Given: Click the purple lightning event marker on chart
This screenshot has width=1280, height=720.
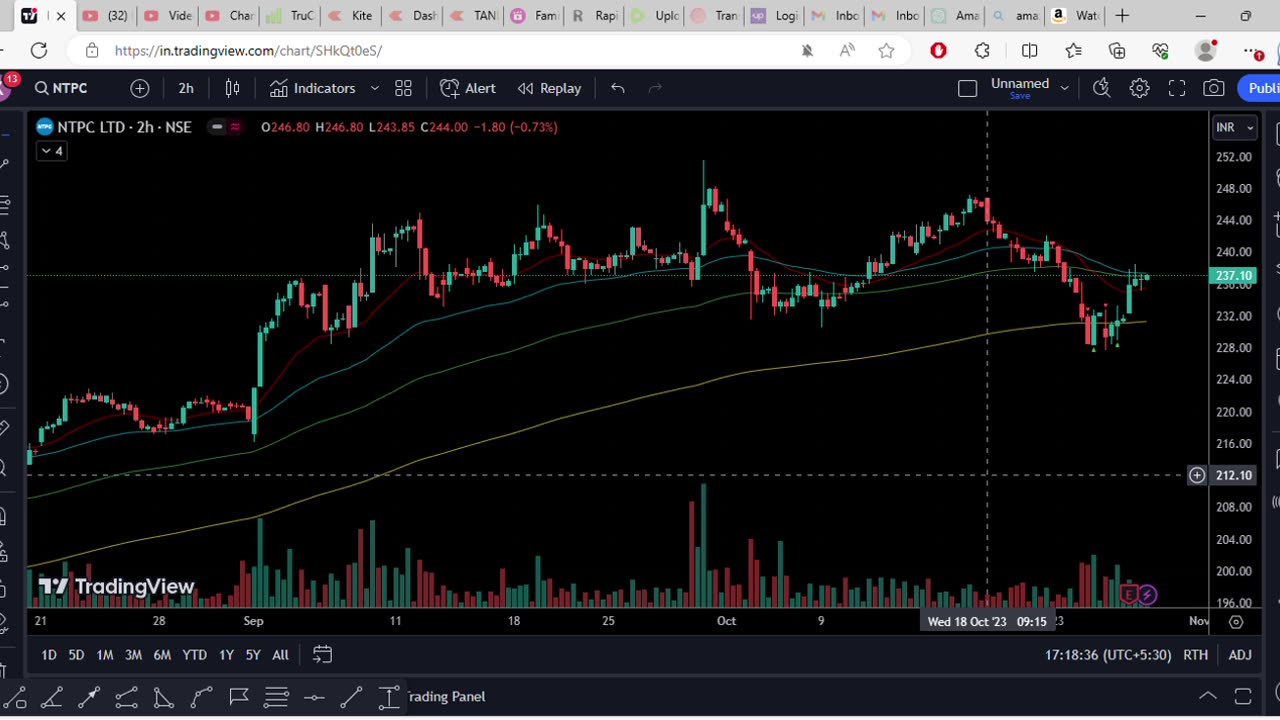Looking at the screenshot, I should point(1147,595).
